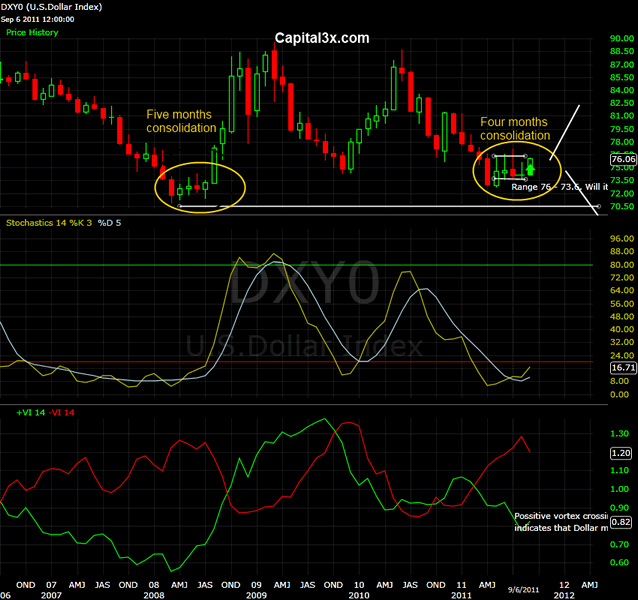Click the DXY0 (U.S.Dollar Index) chart title
This screenshot has height=600, width=638.
tap(51, 7)
